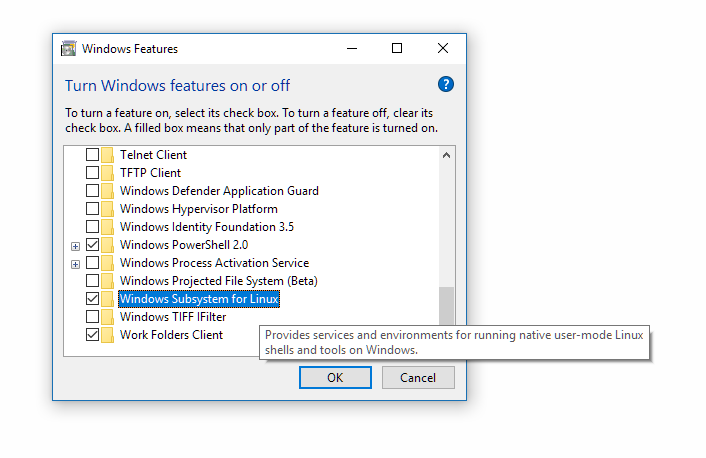706x458 pixels.
Task: Click the Cancel button
Action: click(x=418, y=377)
